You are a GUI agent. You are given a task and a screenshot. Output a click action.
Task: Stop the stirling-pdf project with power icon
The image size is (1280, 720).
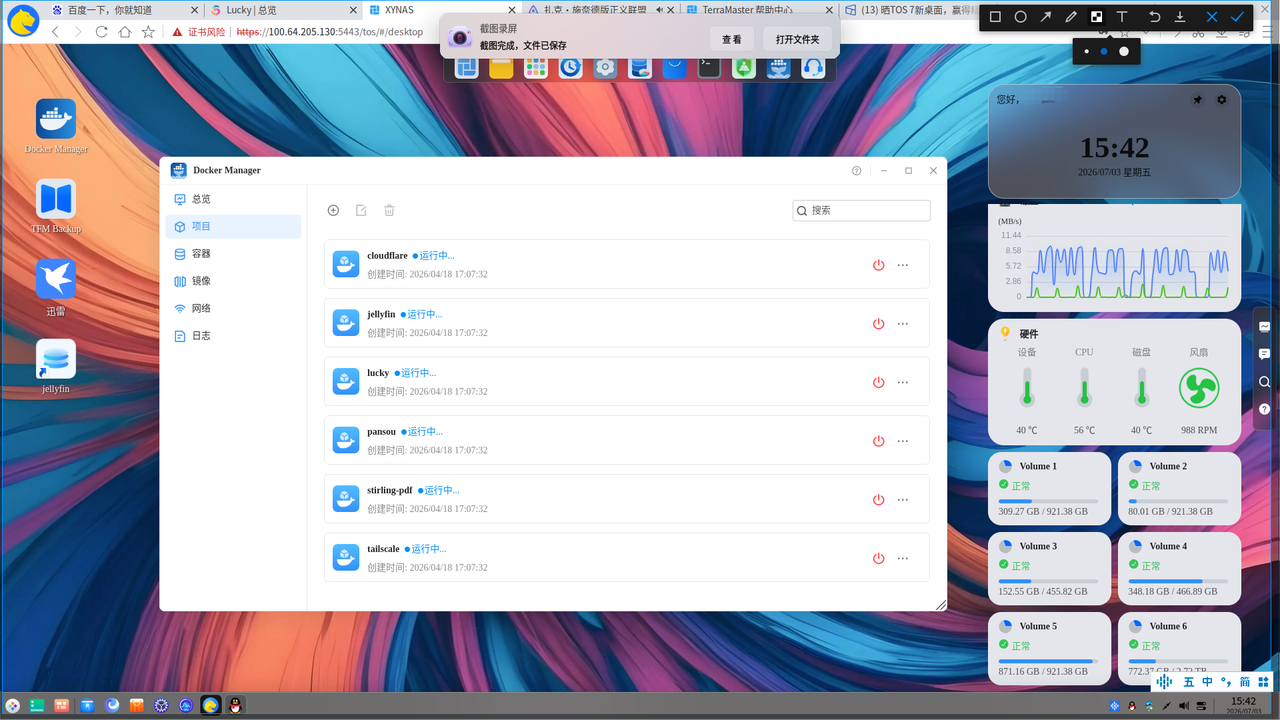(x=878, y=500)
